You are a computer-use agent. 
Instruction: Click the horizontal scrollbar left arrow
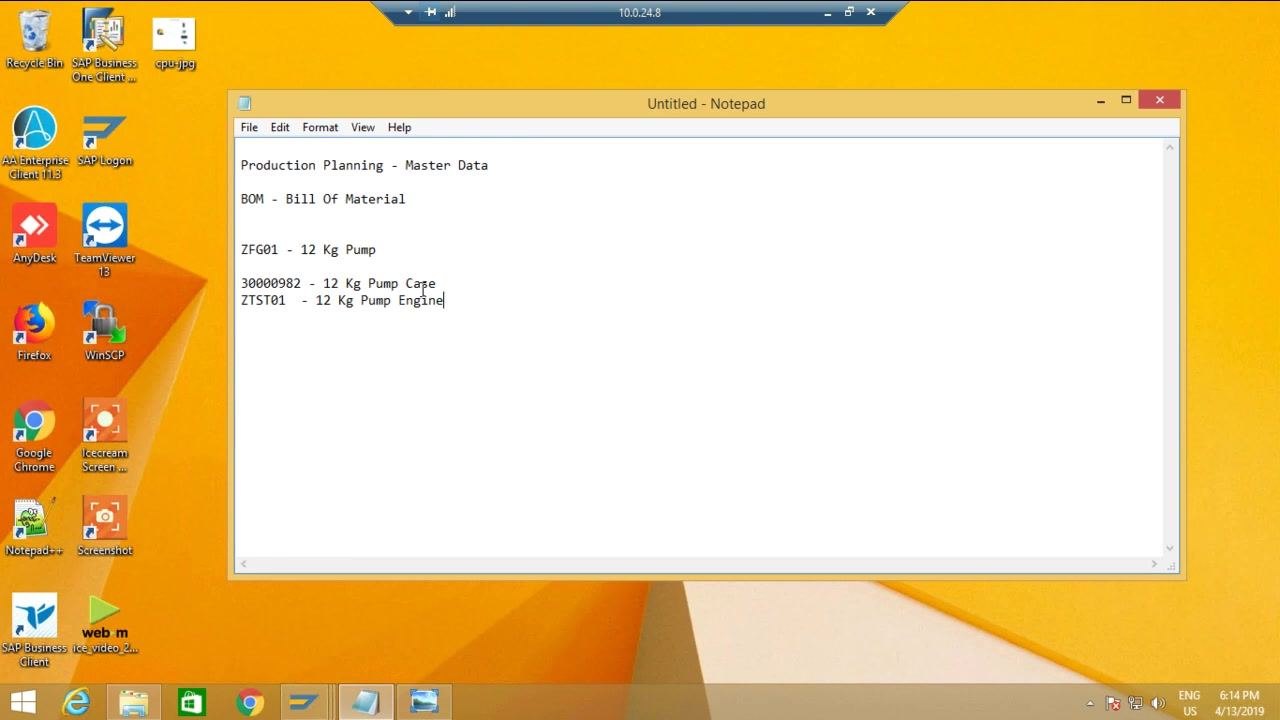click(x=243, y=564)
